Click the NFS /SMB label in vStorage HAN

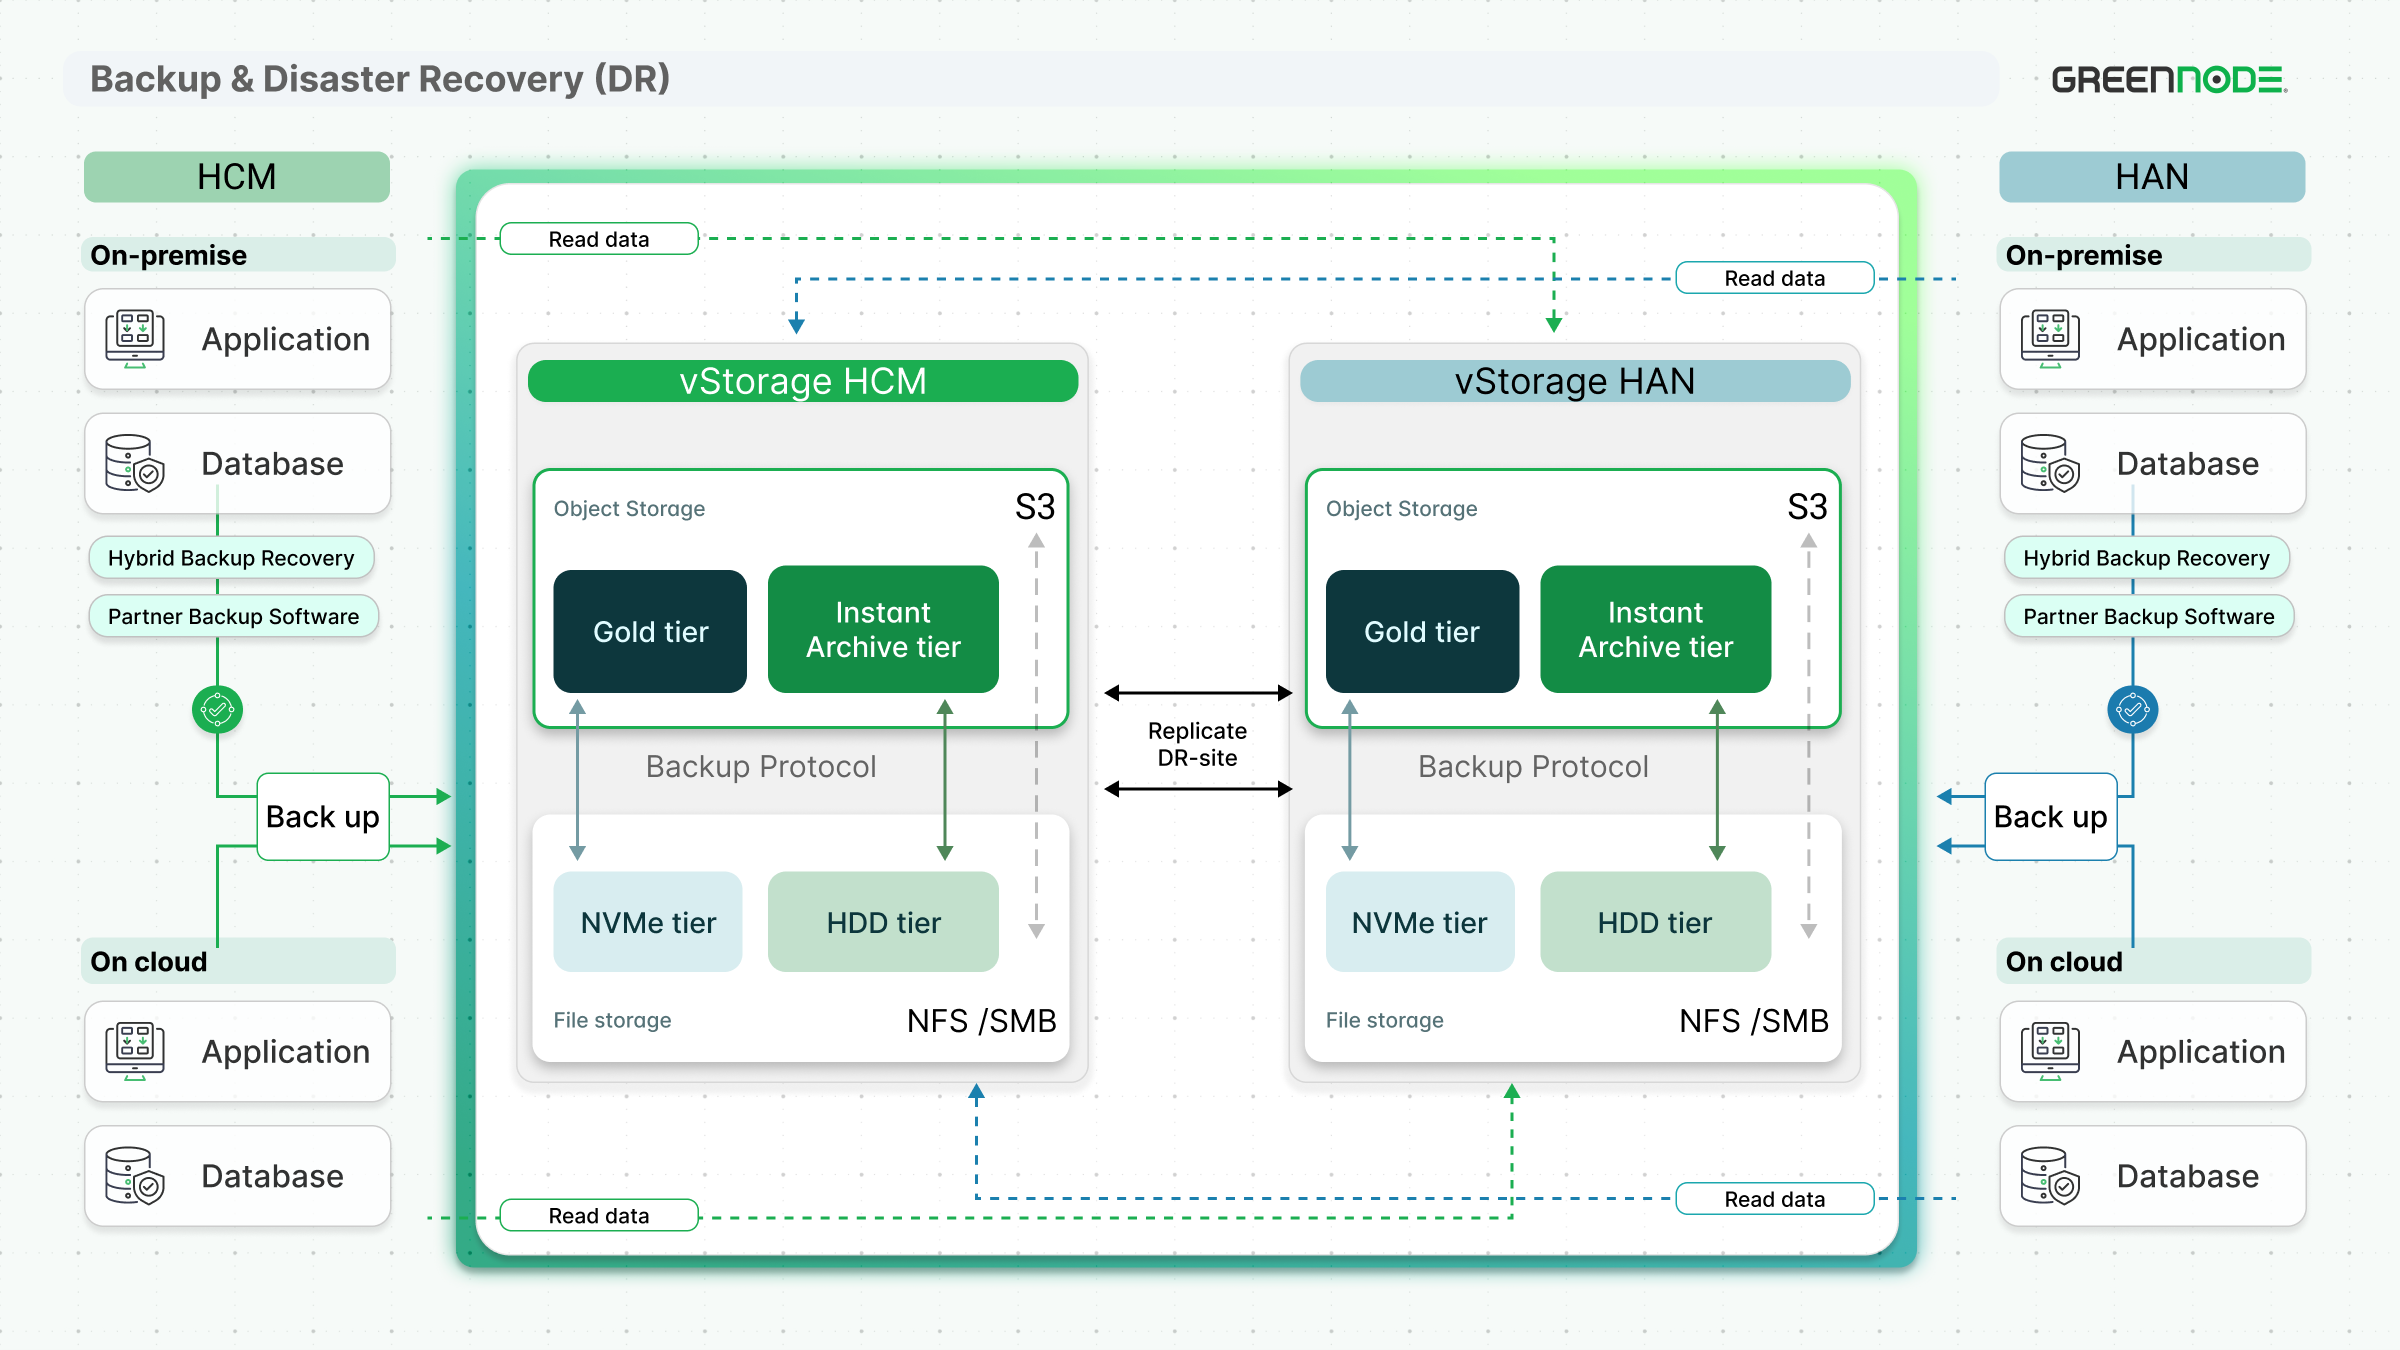[1754, 1021]
